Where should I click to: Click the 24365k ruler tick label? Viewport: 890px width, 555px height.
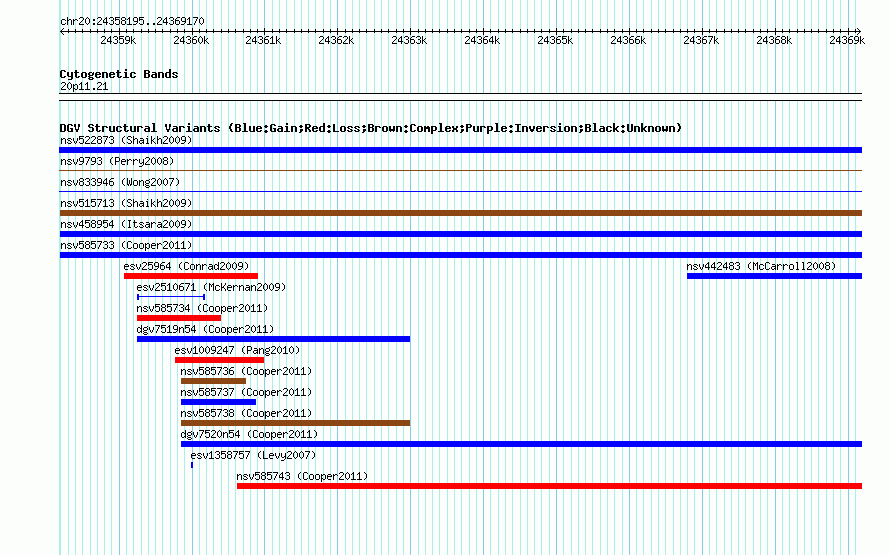[x=555, y=40]
